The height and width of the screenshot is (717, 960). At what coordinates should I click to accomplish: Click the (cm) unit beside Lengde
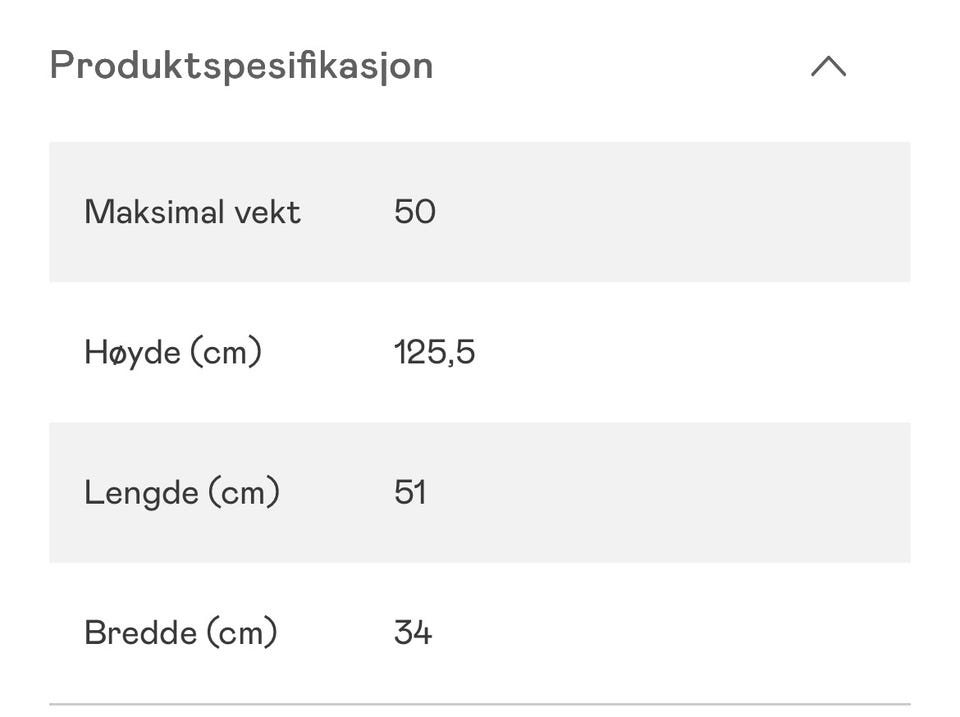coord(244,493)
